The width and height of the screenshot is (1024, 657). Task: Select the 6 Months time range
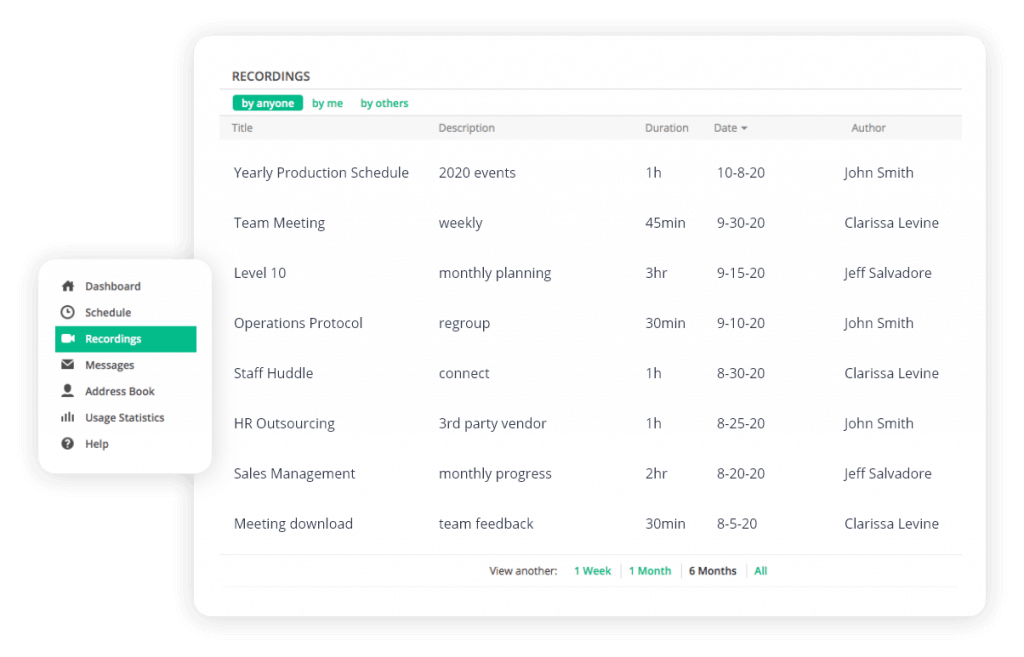(x=712, y=570)
